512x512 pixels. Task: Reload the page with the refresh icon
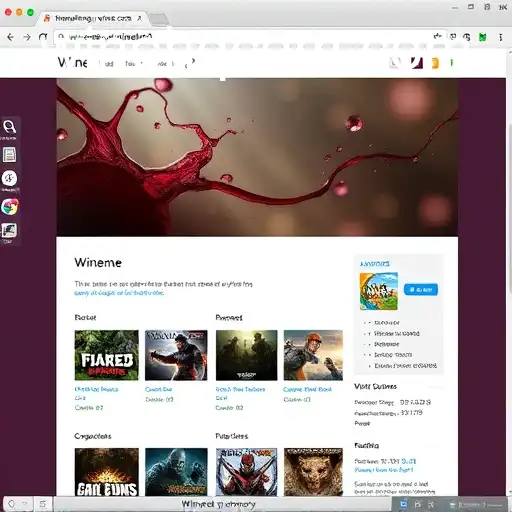coord(43,37)
